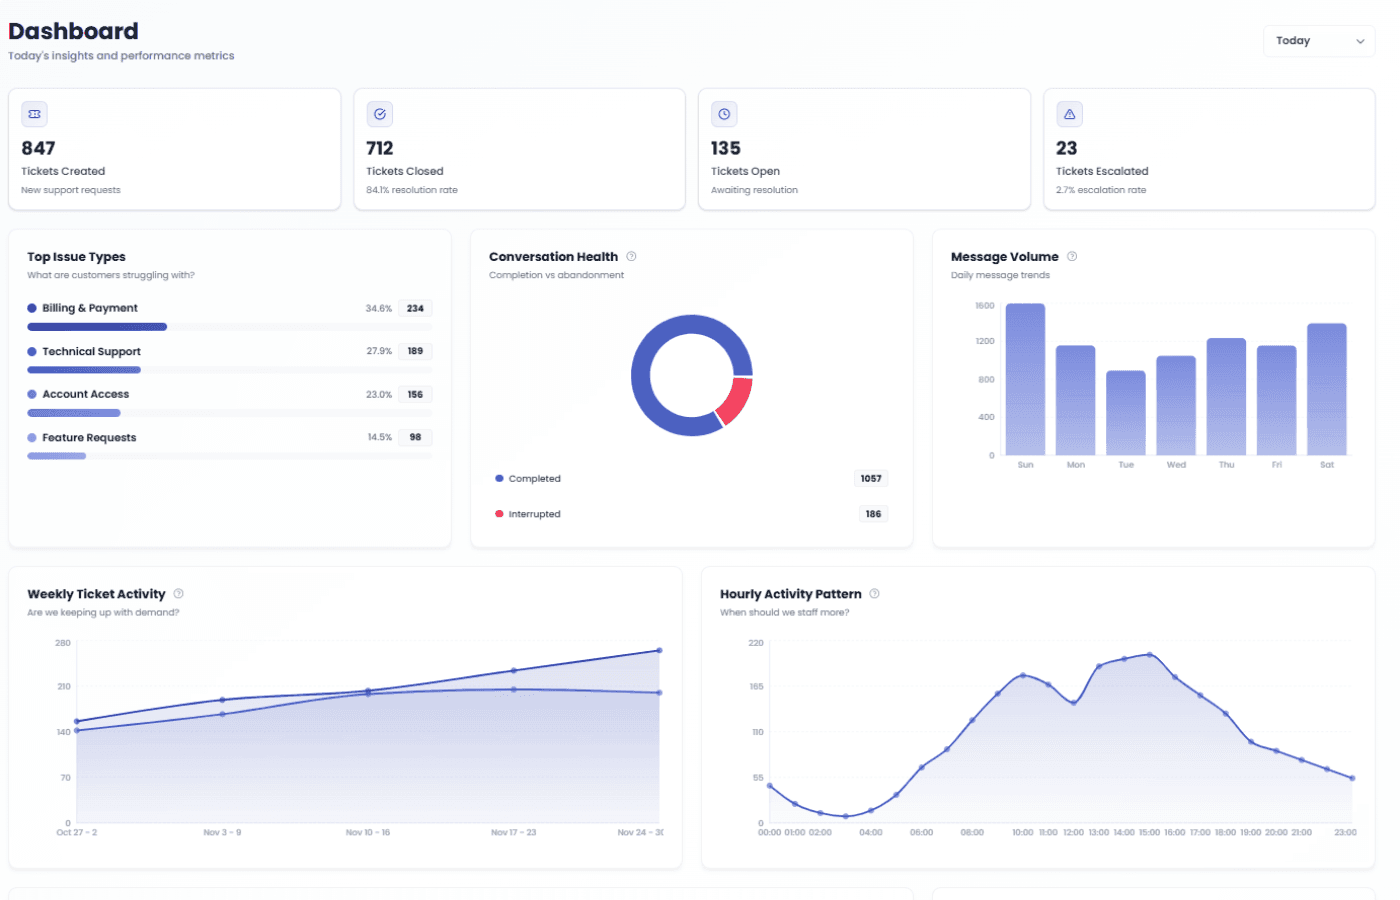This screenshot has width=1400, height=900.
Task: Click the 234 count badge for Billing
Action: pyautogui.click(x=414, y=308)
